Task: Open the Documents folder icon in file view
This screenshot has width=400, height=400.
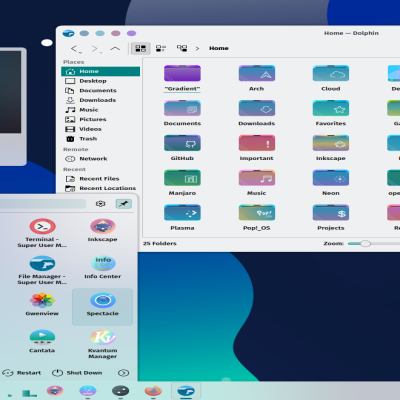Action: point(182,108)
